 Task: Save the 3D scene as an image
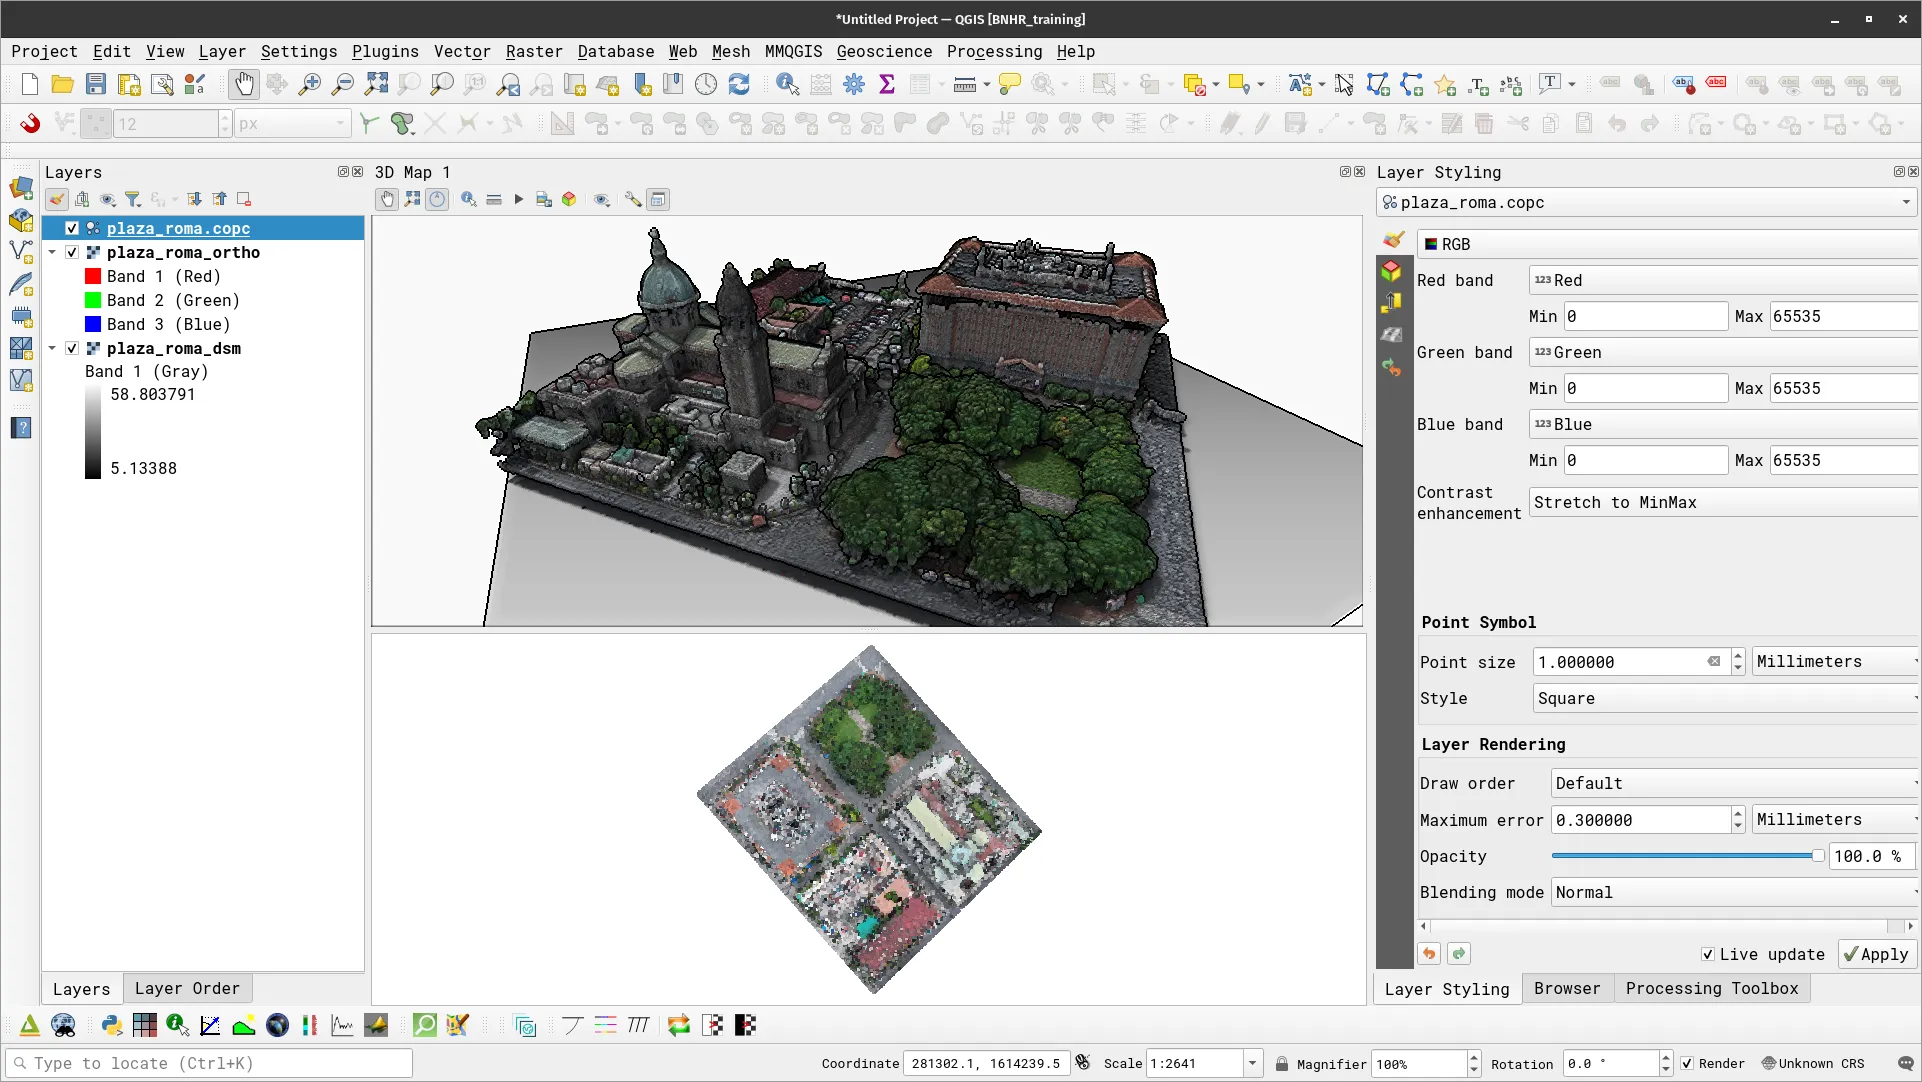pyautogui.click(x=543, y=199)
